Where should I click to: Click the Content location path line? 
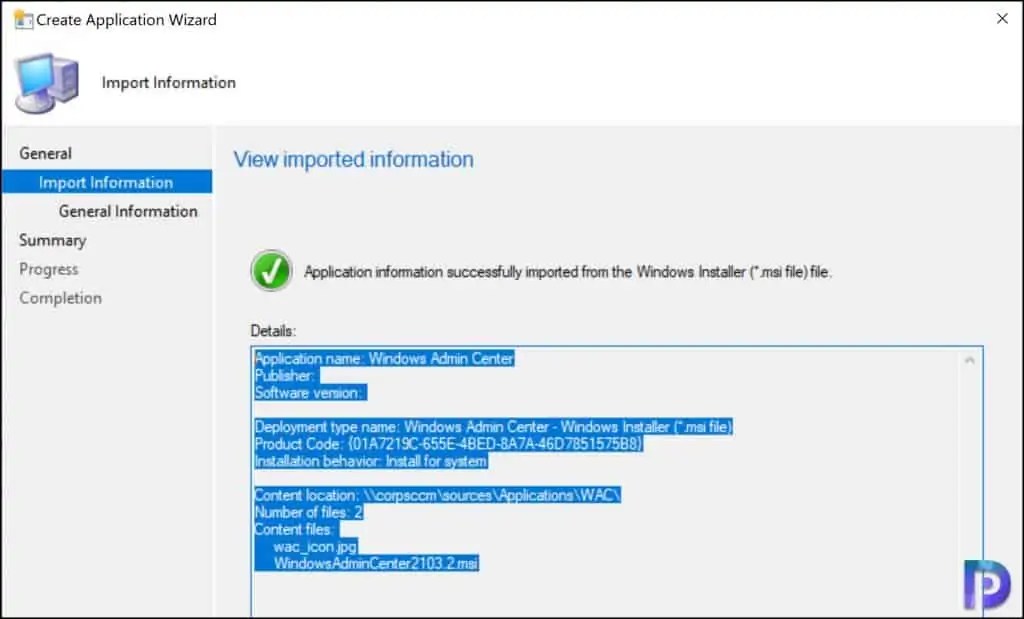[x=438, y=495]
